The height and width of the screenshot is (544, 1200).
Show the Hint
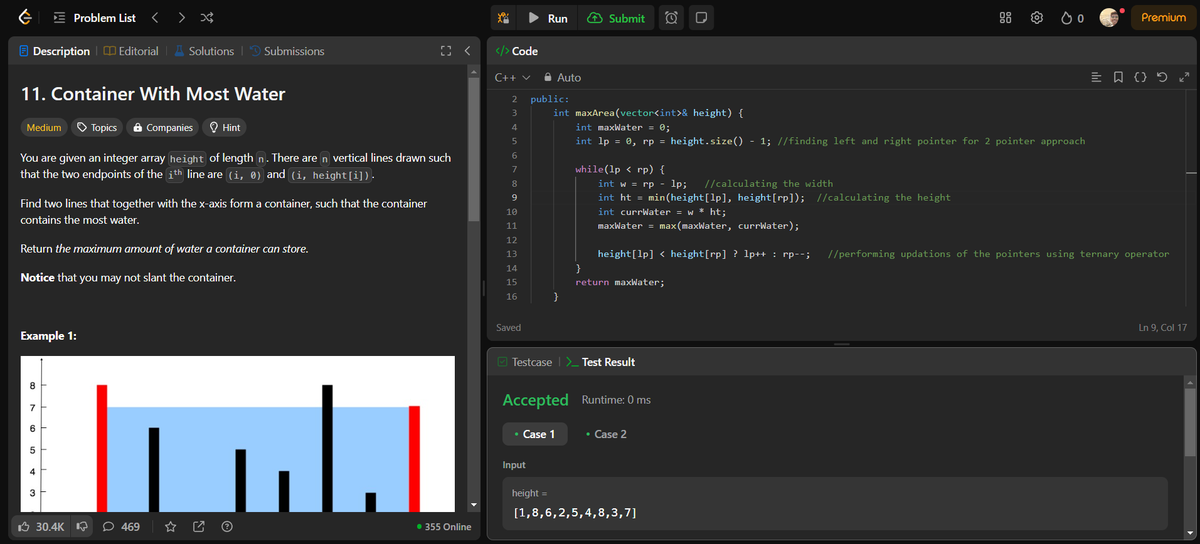point(225,127)
